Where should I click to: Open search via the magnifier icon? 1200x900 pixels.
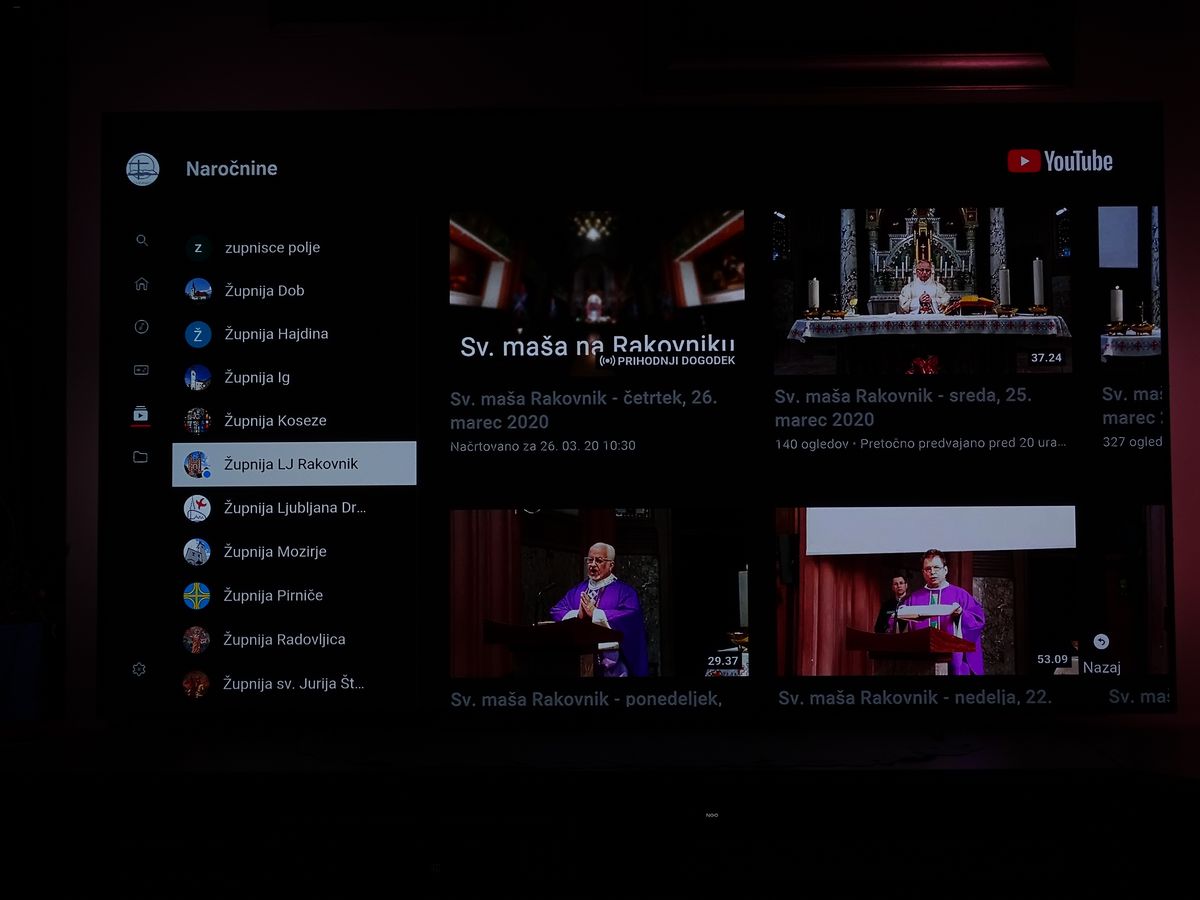click(142, 240)
